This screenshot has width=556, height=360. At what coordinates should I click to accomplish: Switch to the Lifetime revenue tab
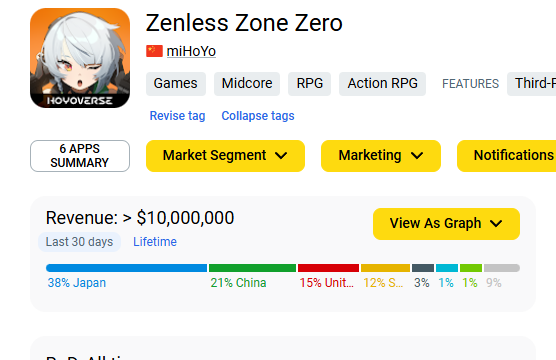tap(155, 242)
